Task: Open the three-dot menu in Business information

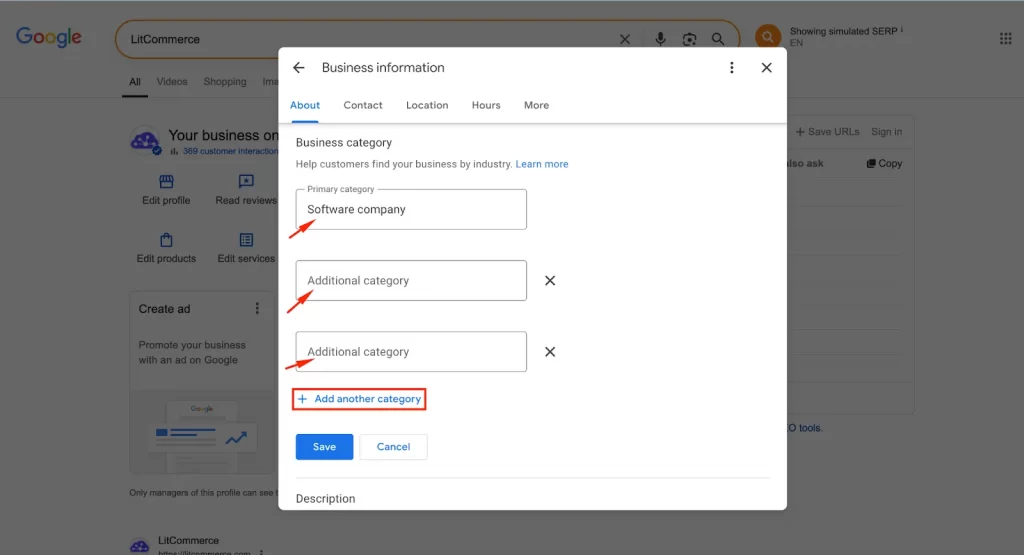Action: pyautogui.click(x=731, y=68)
